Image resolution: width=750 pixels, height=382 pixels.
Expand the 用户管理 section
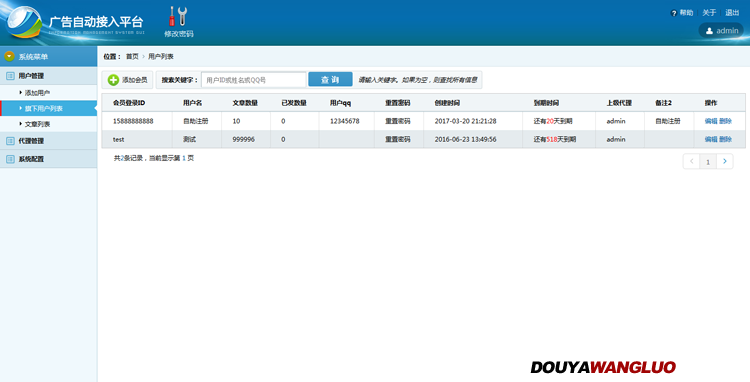[x=48, y=76]
